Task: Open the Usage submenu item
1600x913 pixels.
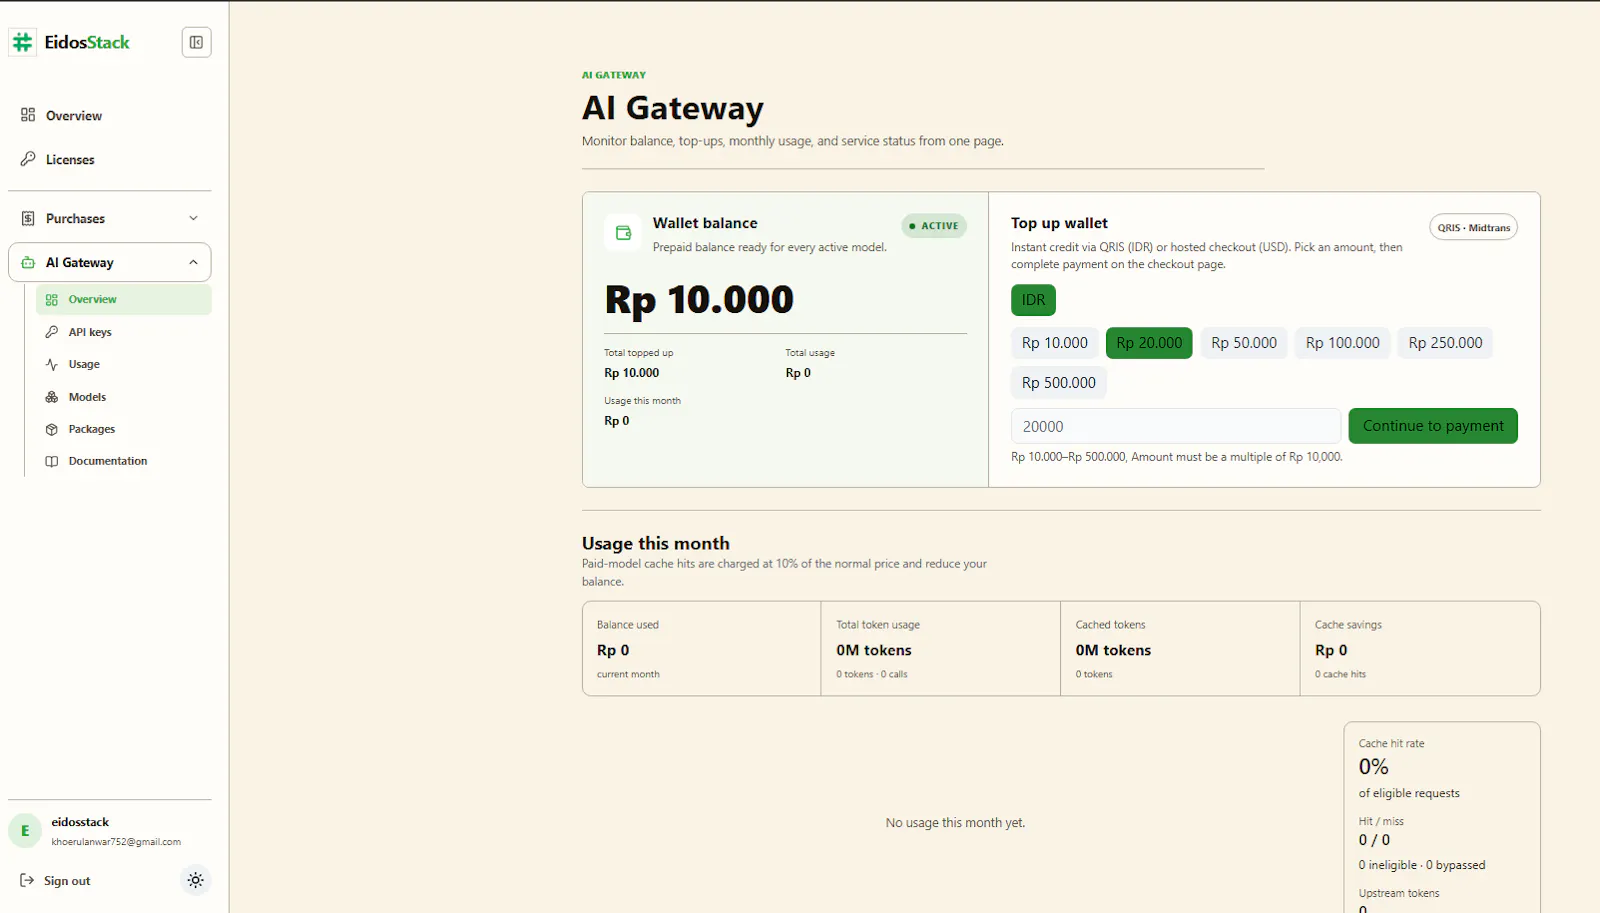Action: tap(124, 364)
